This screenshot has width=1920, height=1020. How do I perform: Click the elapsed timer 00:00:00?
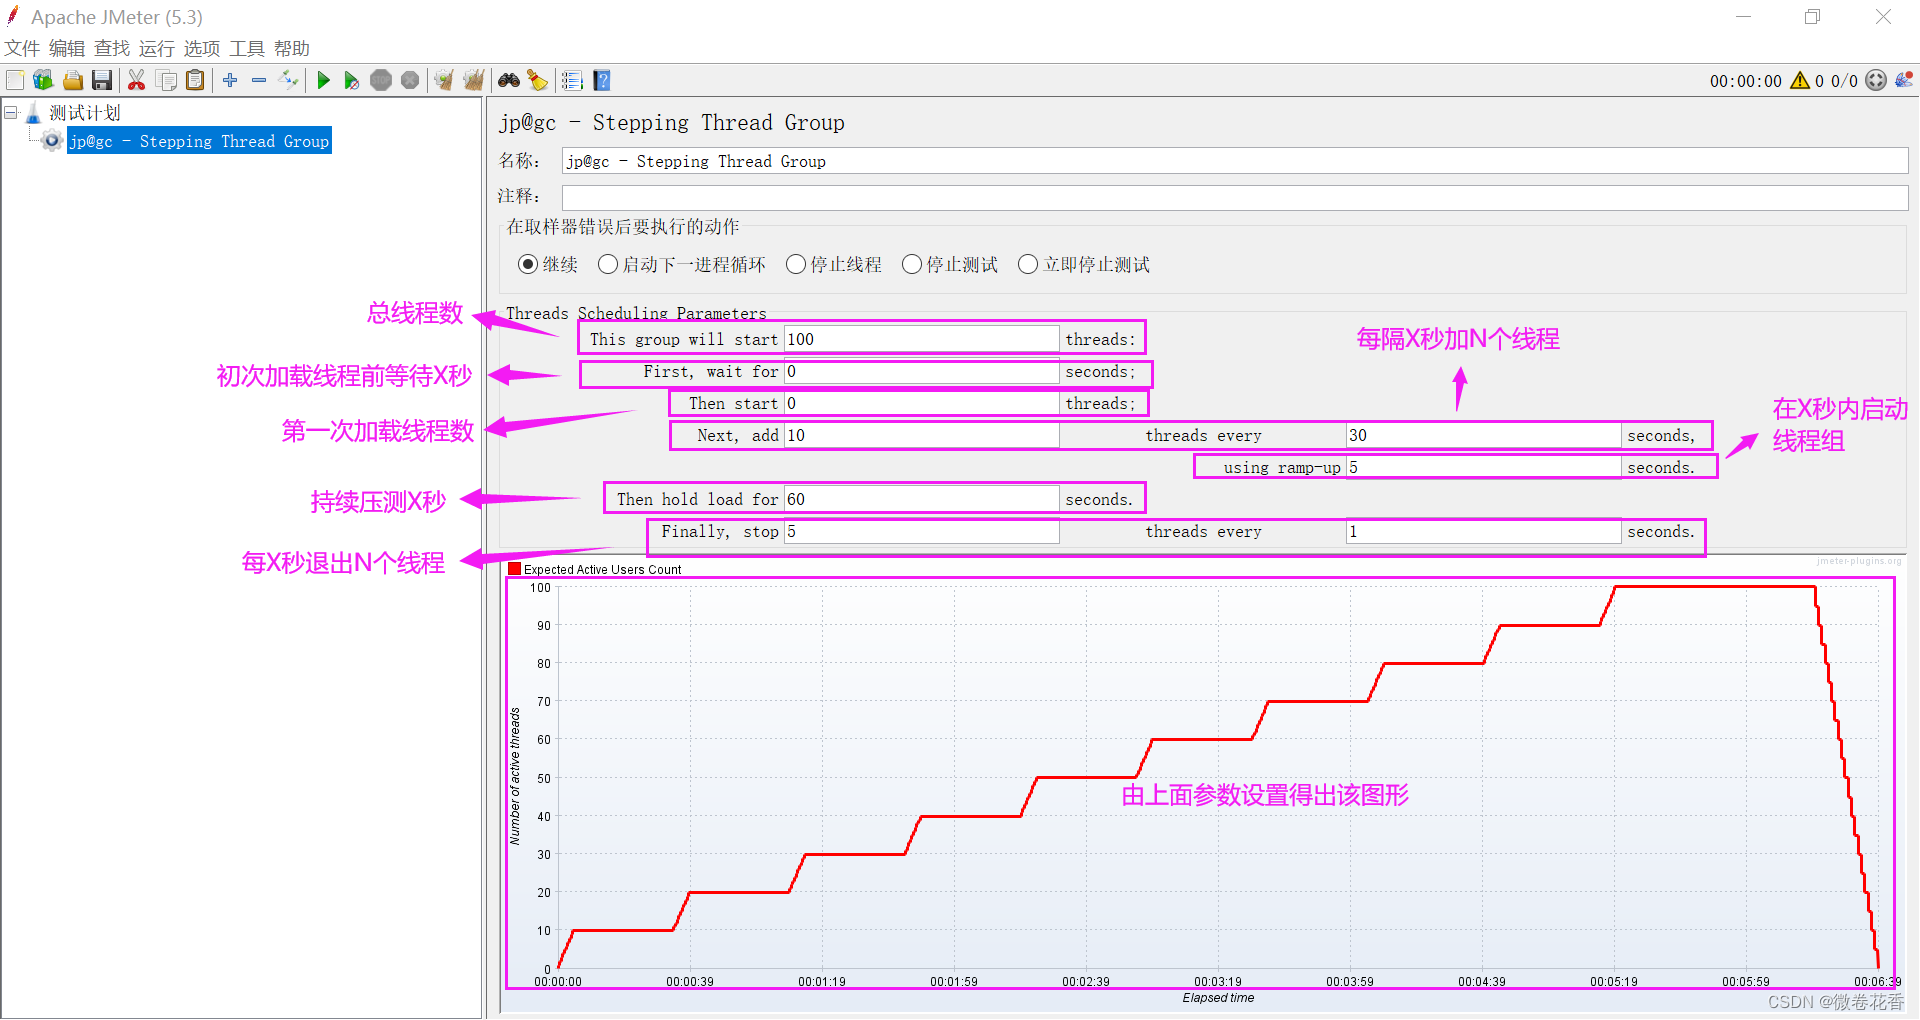[x=1745, y=81]
